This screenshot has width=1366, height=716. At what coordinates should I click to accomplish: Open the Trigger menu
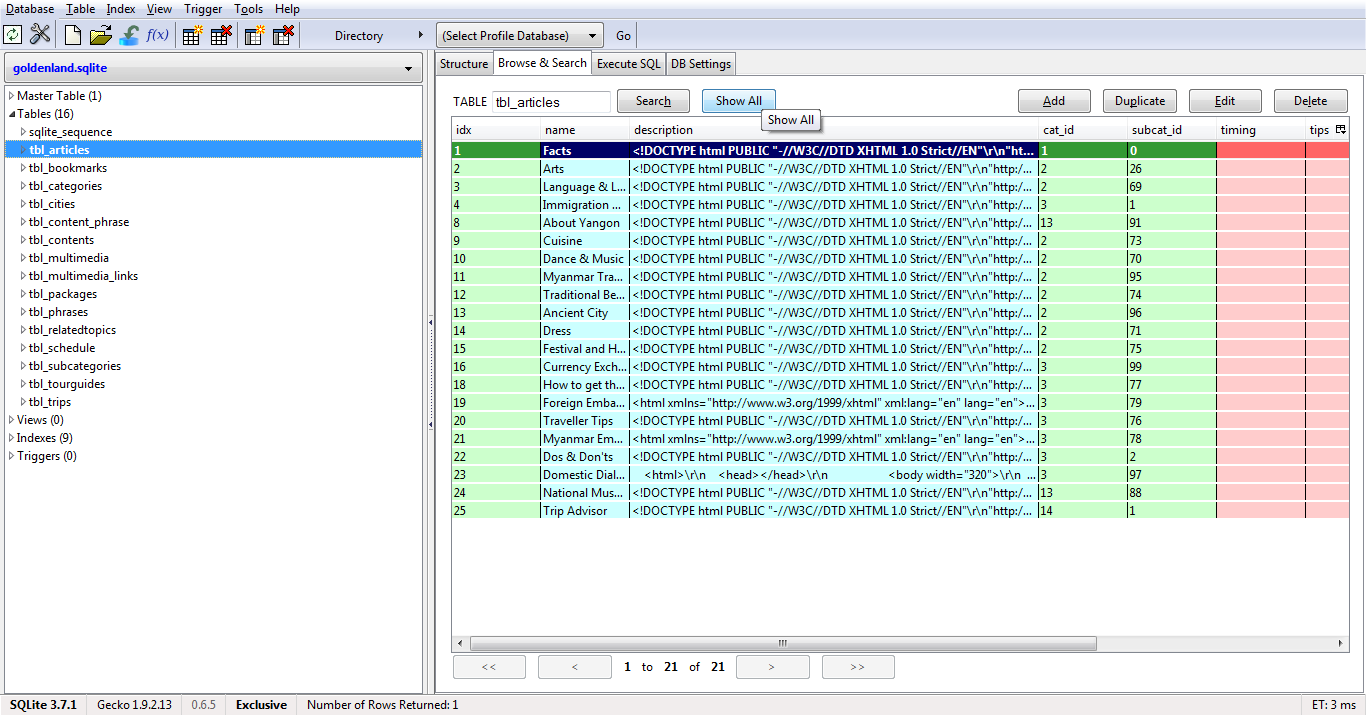203,8
